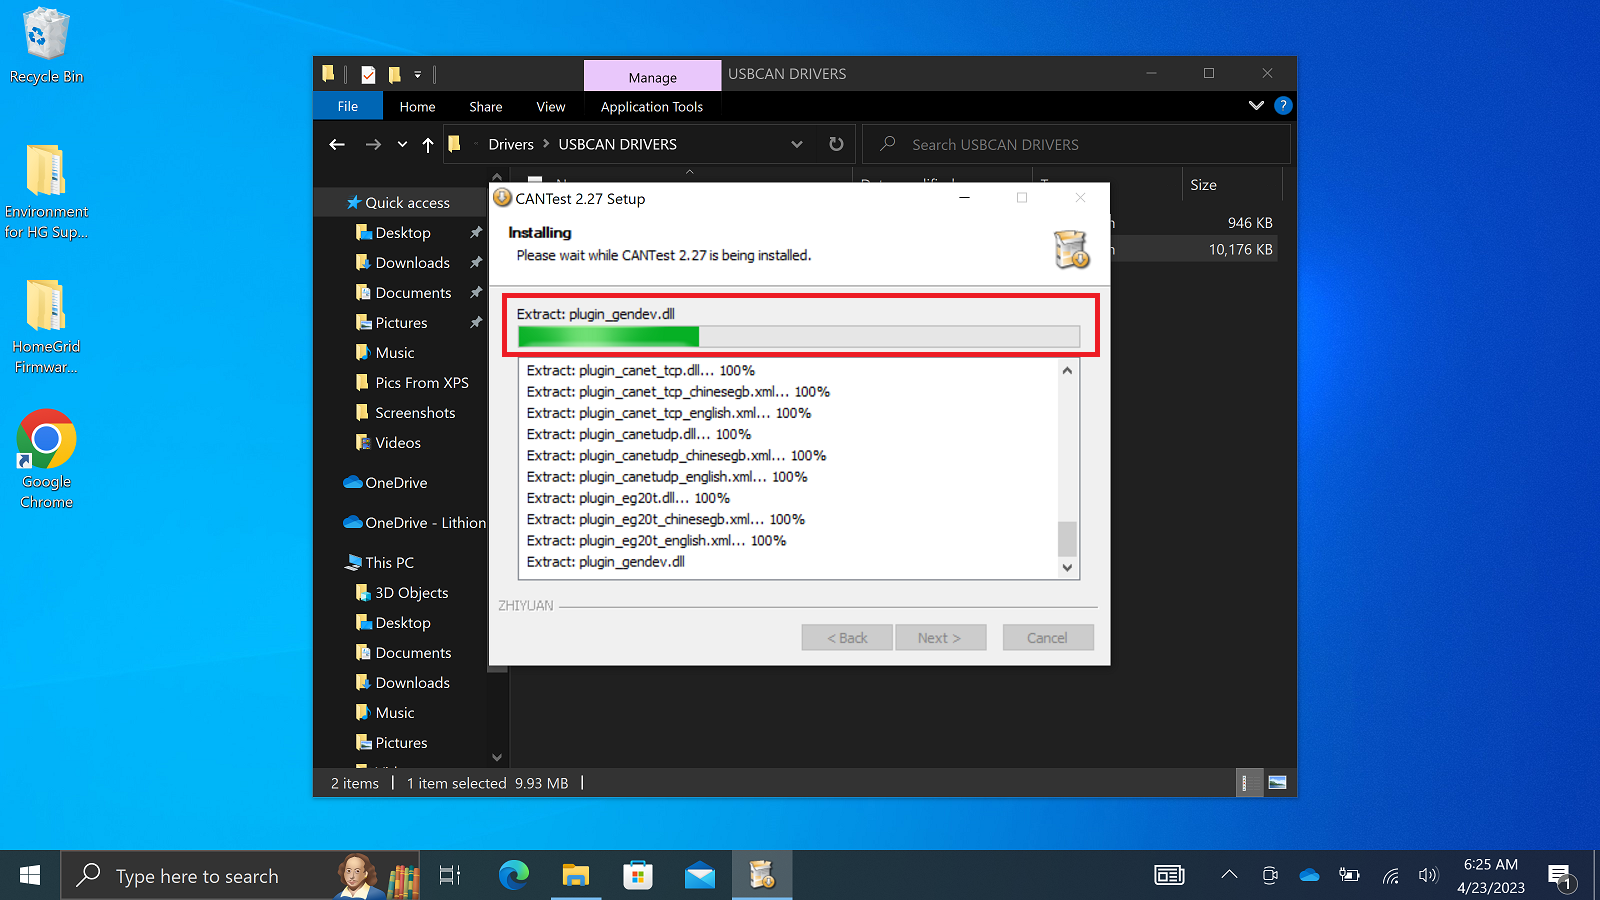Click the Properties quick access toolbar icon
Image resolution: width=1600 pixels, height=900 pixels.
tap(368, 74)
